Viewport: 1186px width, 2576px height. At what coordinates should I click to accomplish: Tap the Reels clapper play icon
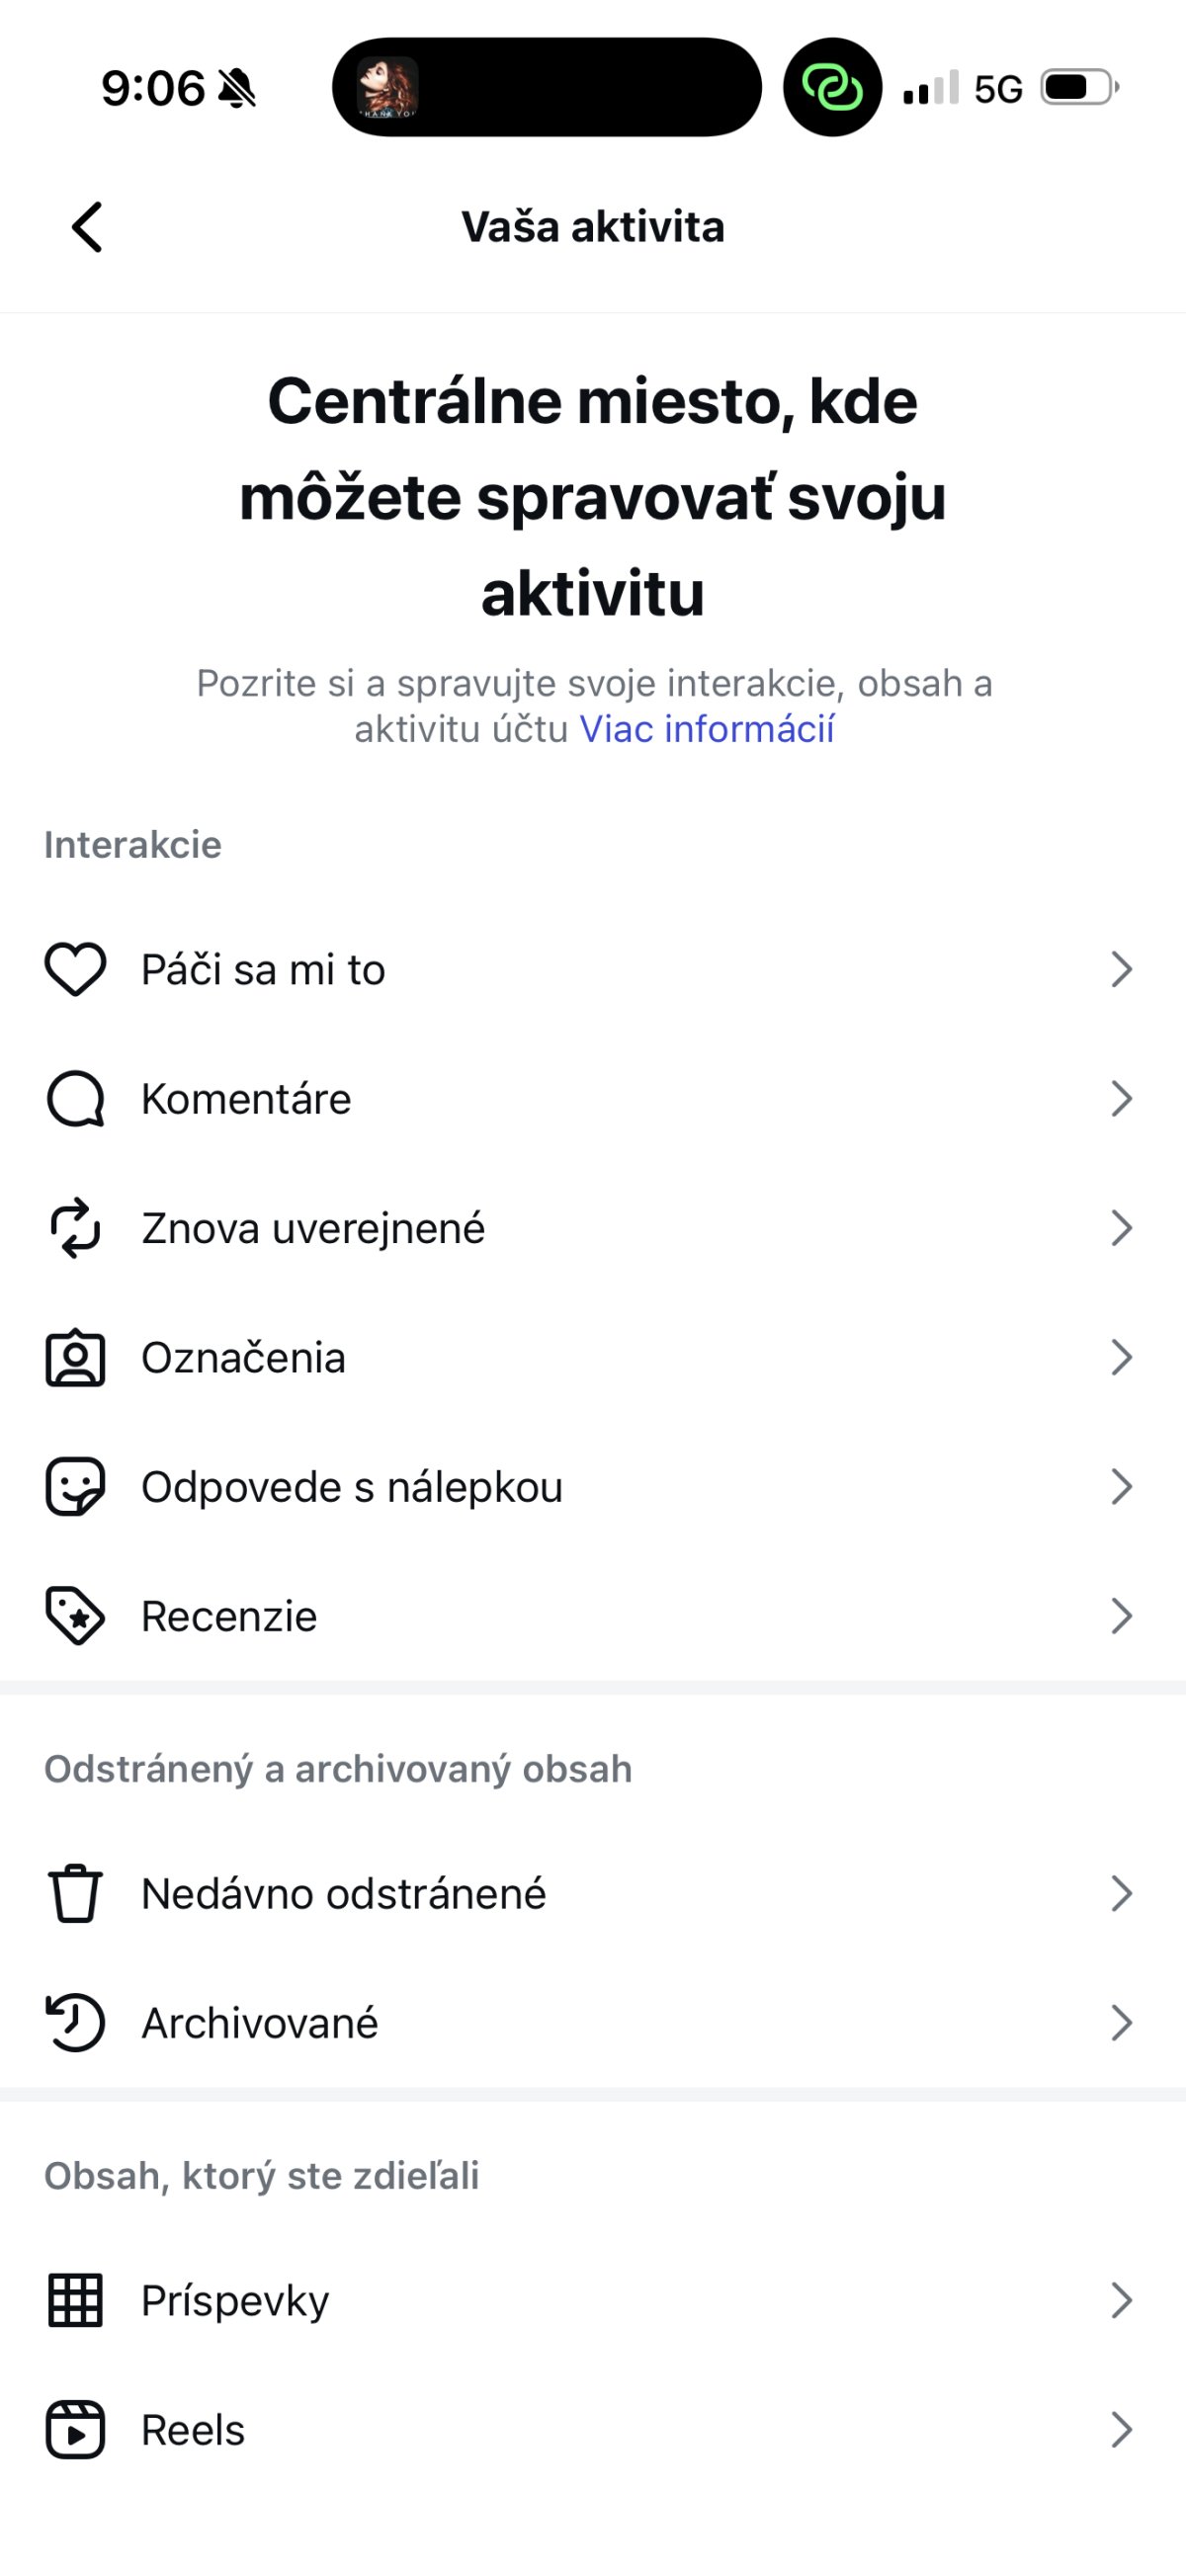click(x=75, y=2430)
